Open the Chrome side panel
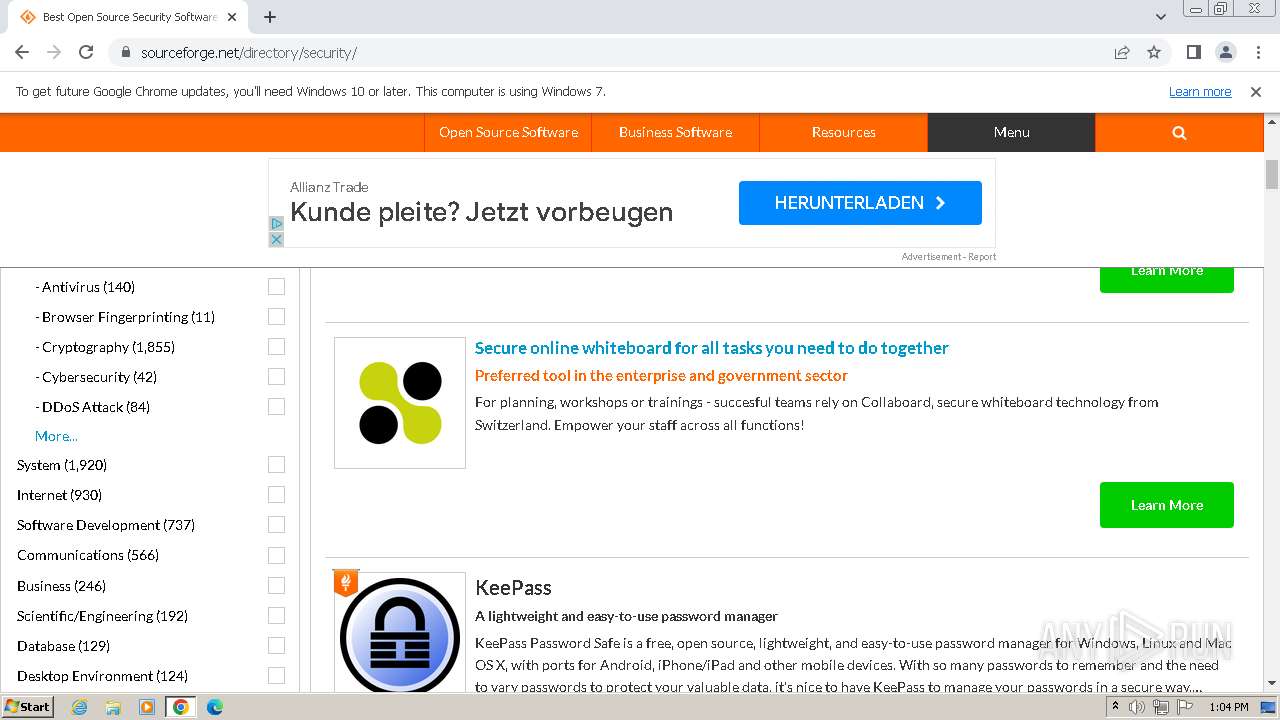Viewport: 1280px width, 720px height. tap(1194, 52)
